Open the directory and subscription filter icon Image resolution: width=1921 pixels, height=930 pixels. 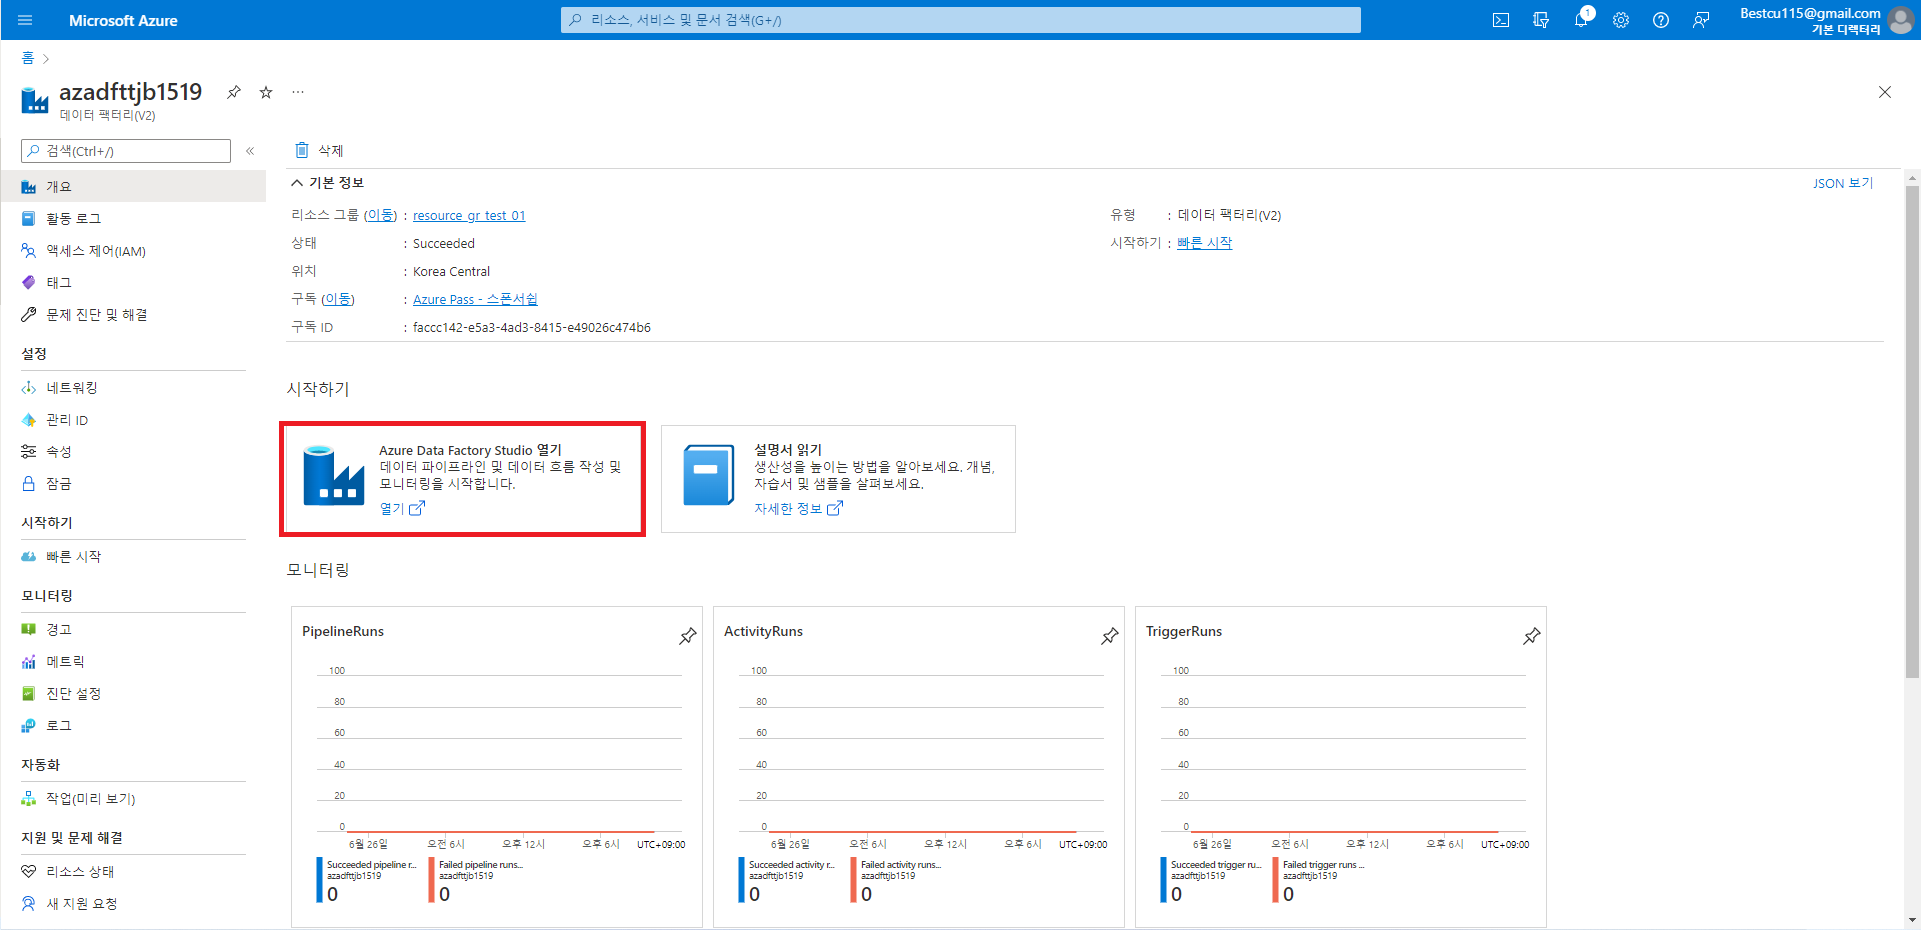[1541, 20]
